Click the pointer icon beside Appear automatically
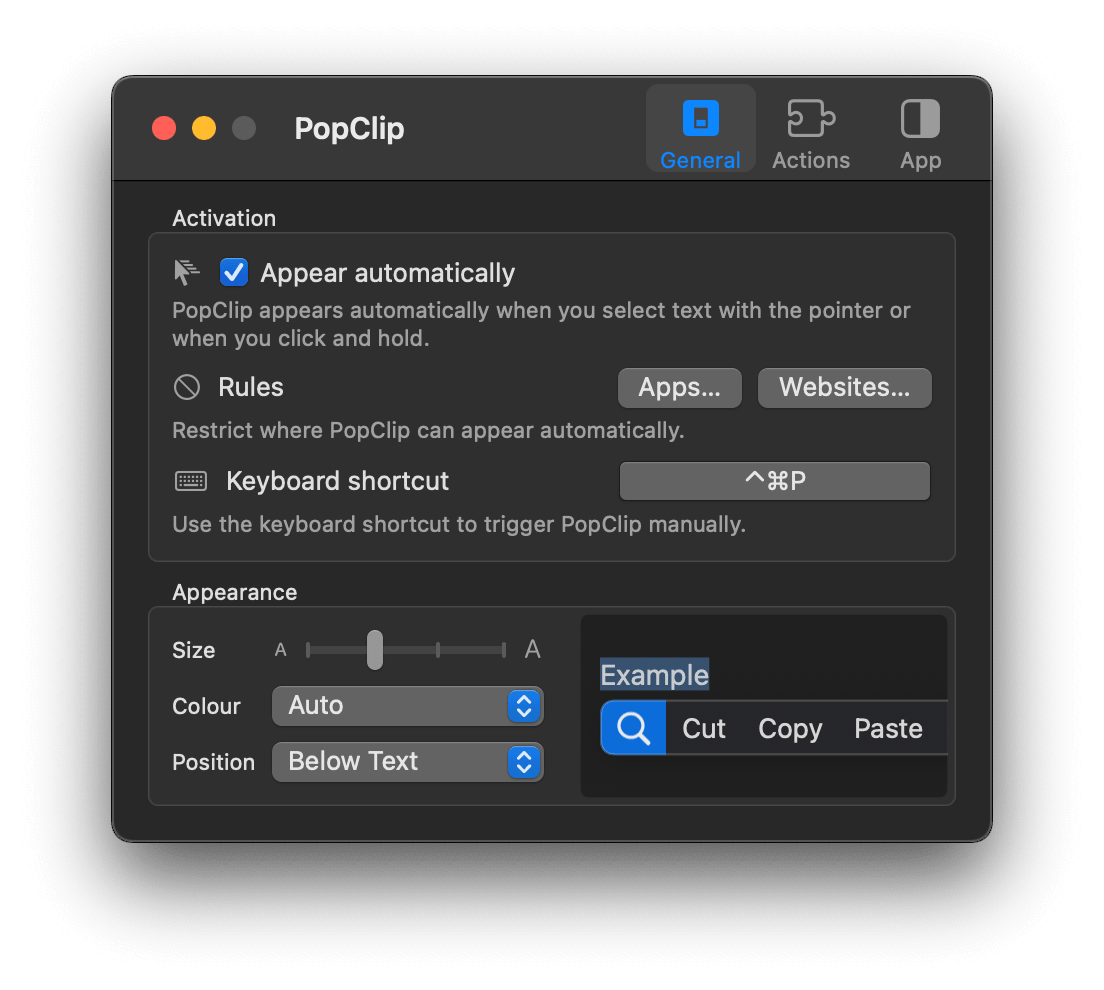Image resolution: width=1104 pixels, height=990 pixels. [x=187, y=272]
